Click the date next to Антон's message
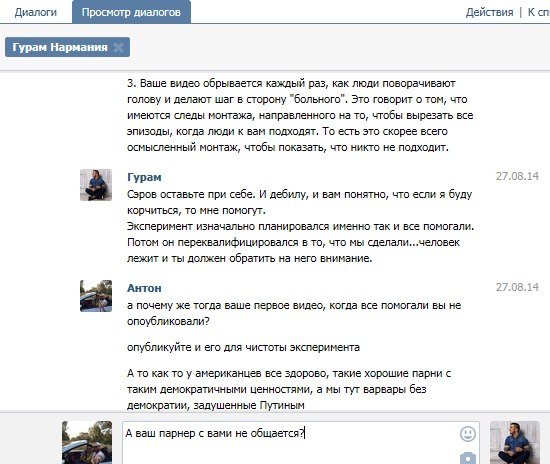Image resolution: width=550 pixels, height=464 pixels. click(517, 287)
